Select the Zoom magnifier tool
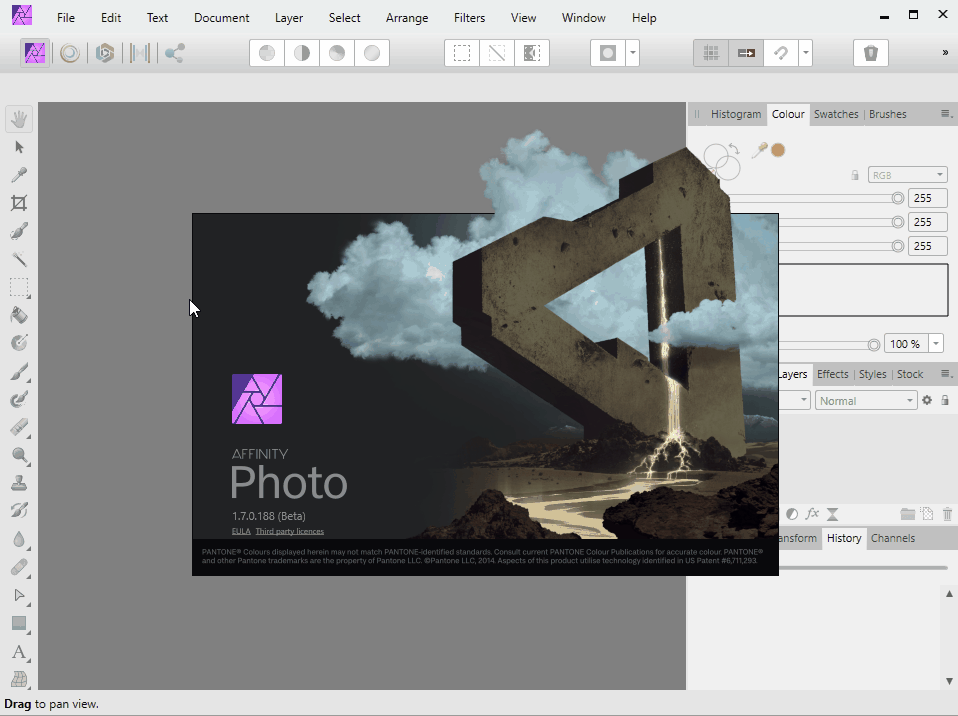Viewport: 958px width, 716px height. click(19, 455)
